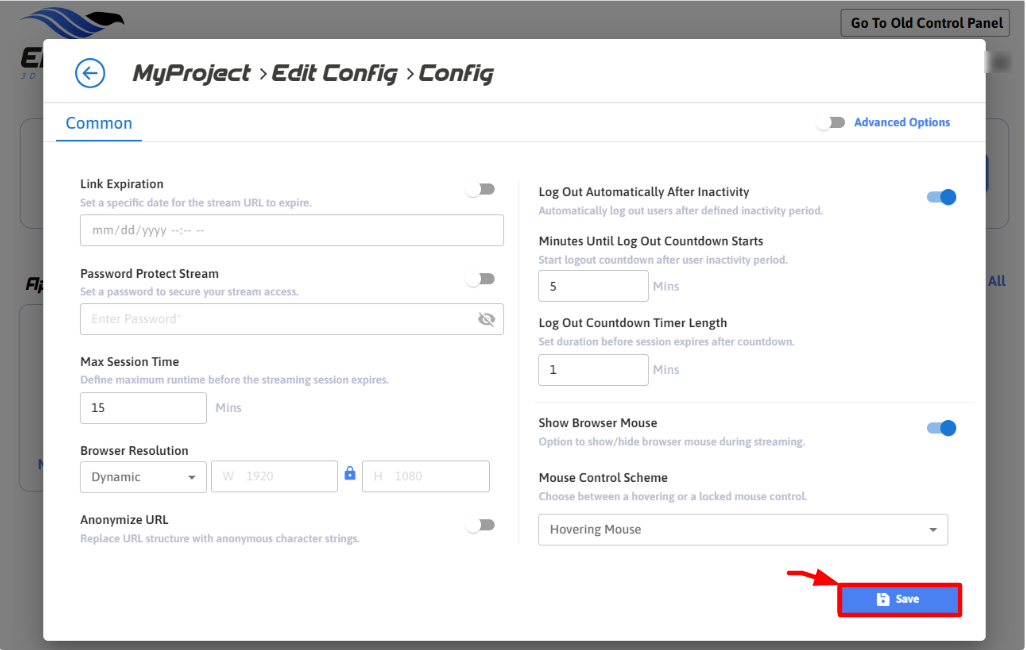Enable the Anonymize URL switch
This screenshot has width=1026, height=650.
pos(481,525)
